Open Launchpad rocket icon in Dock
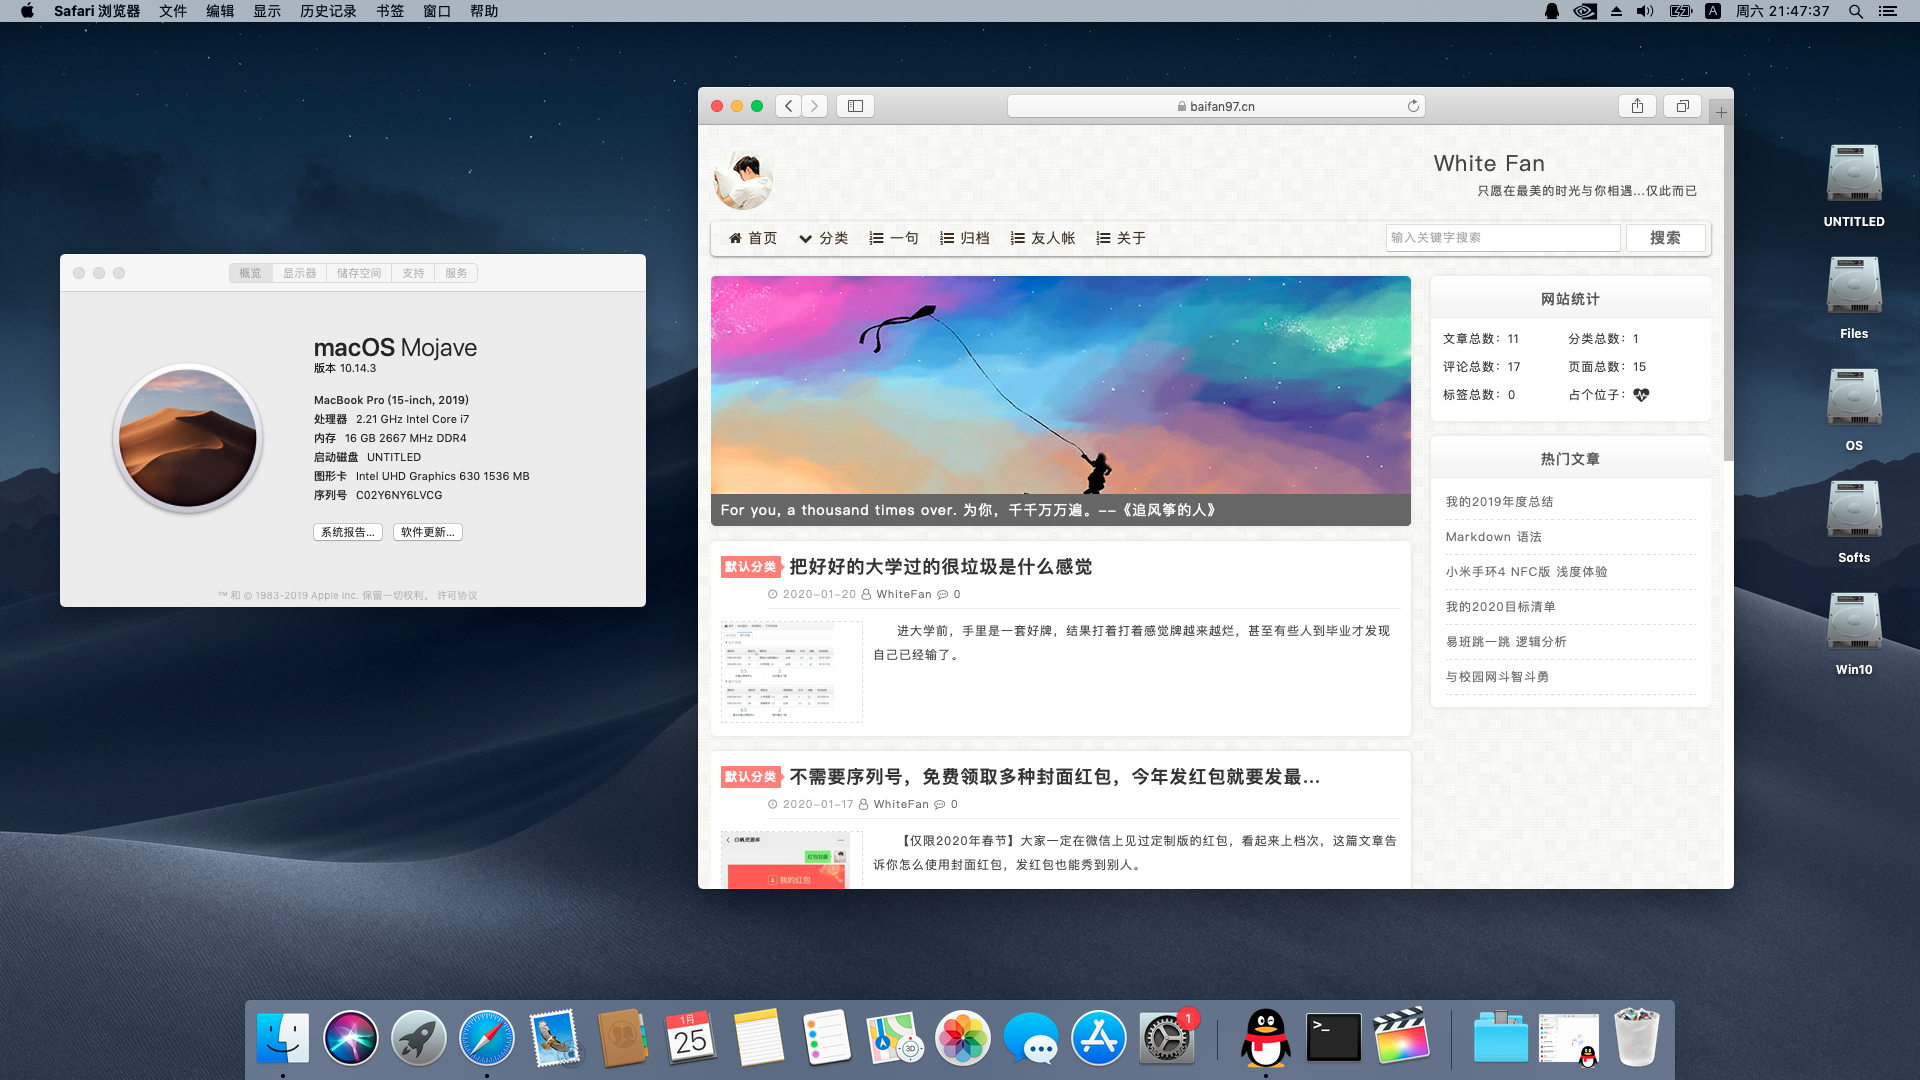1920x1080 pixels. [x=419, y=1038]
